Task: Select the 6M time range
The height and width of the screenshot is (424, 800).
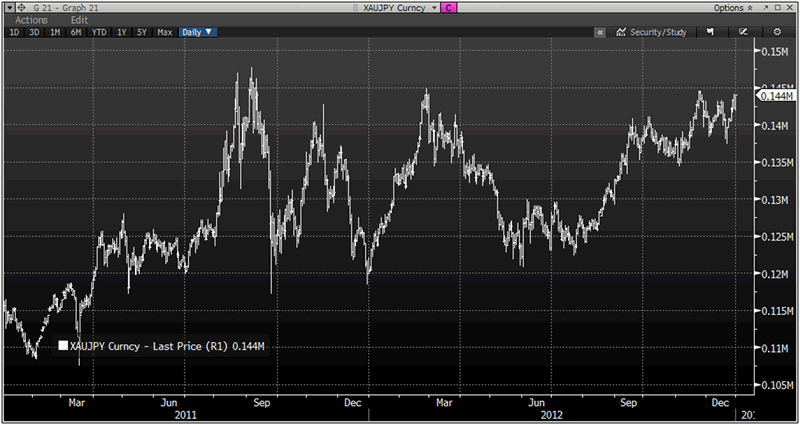Action: [76, 32]
